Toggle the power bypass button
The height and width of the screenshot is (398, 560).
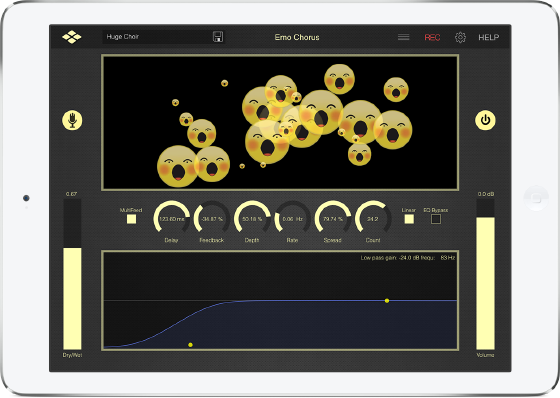[x=485, y=120]
